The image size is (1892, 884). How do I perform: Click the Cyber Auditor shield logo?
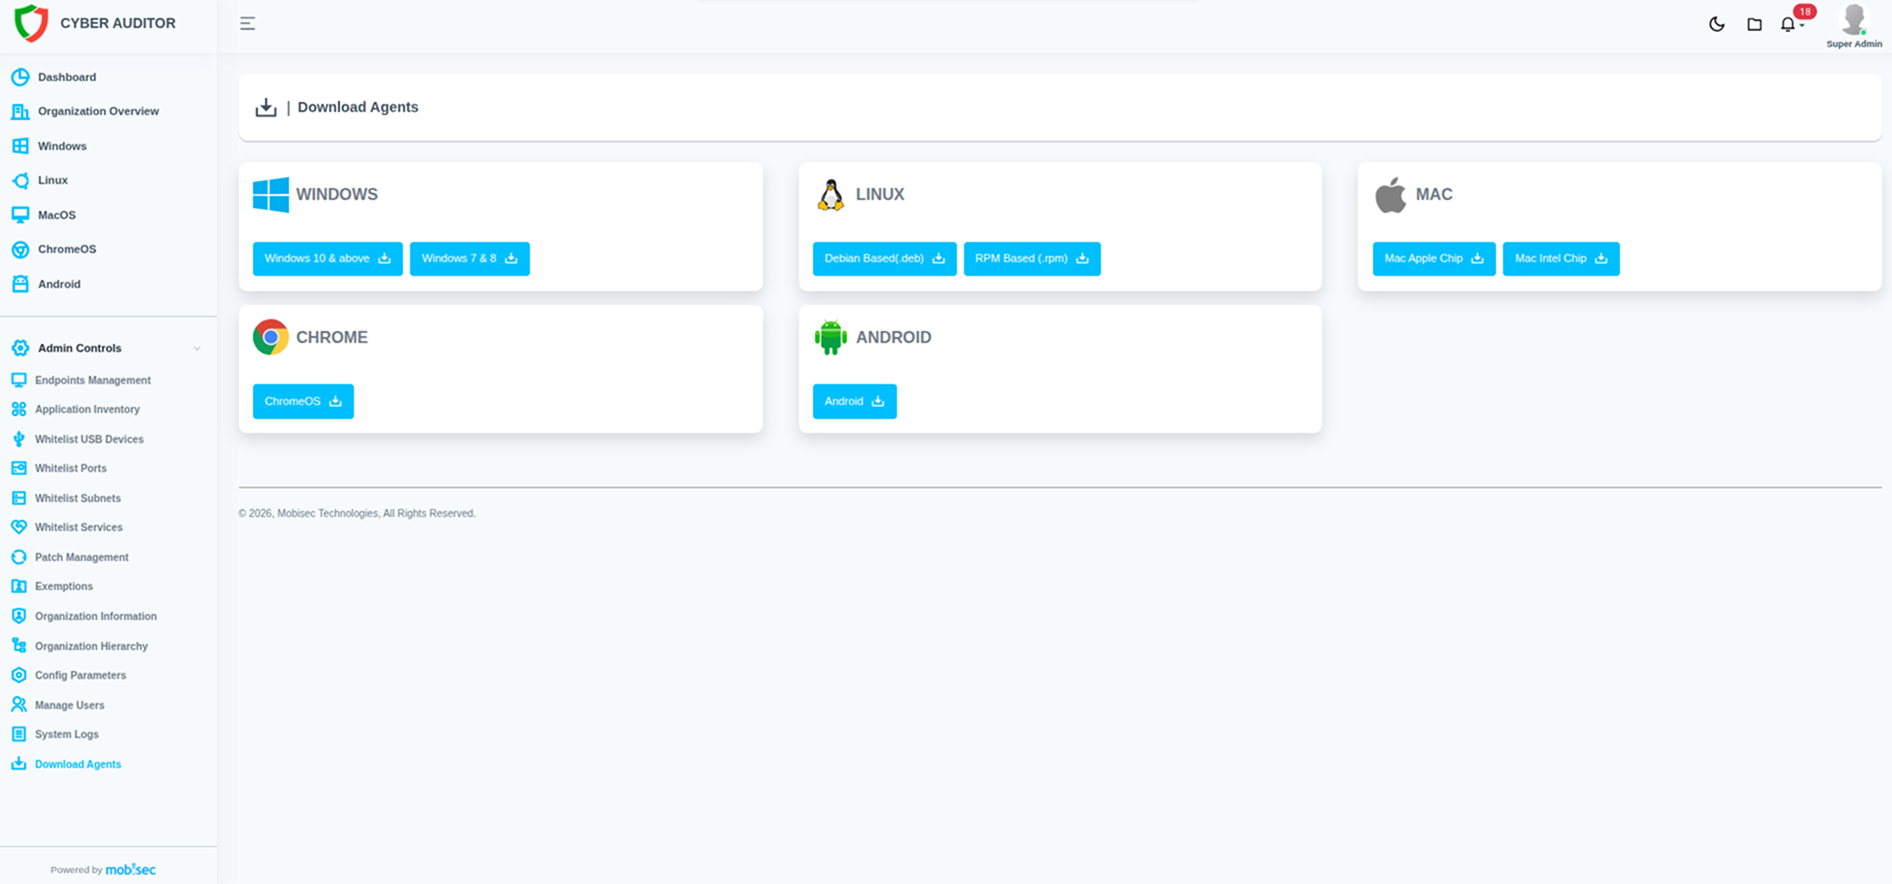click(x=31, y=23)
